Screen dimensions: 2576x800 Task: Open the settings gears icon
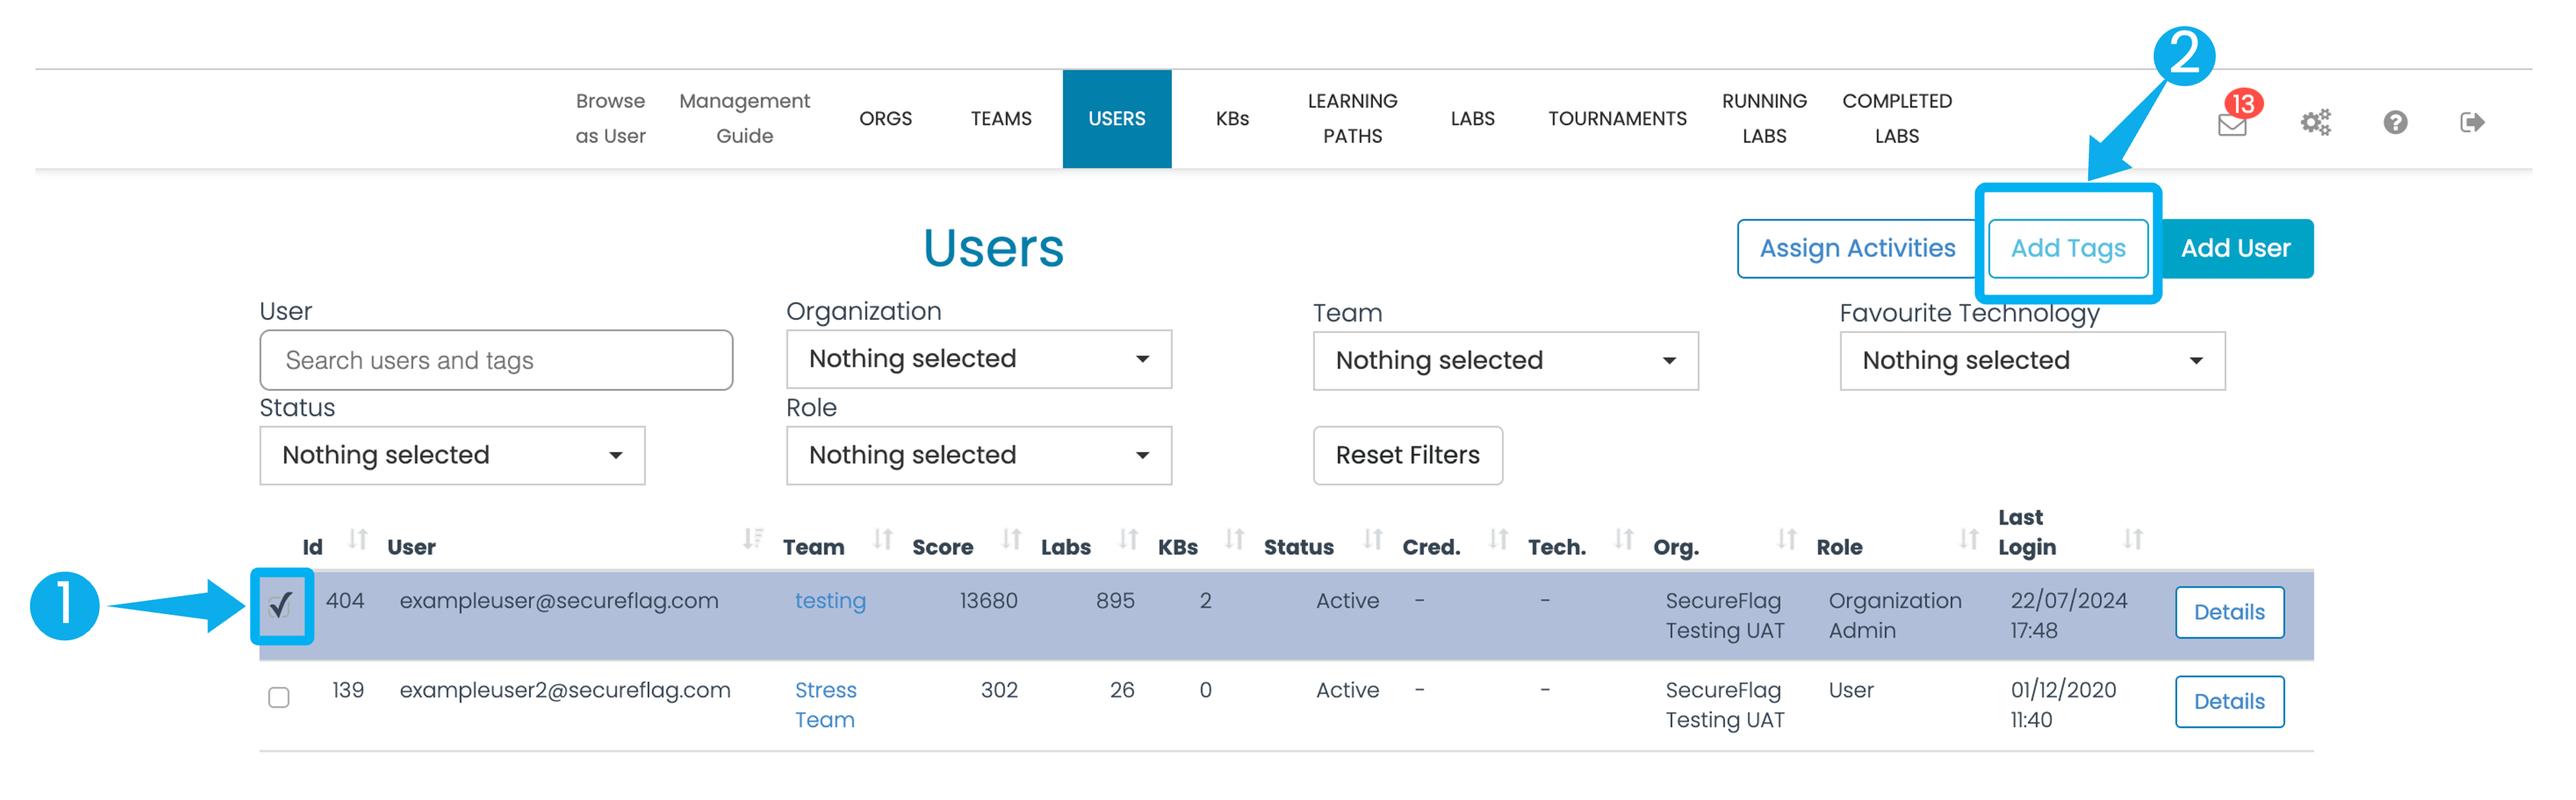[2315, 122]
